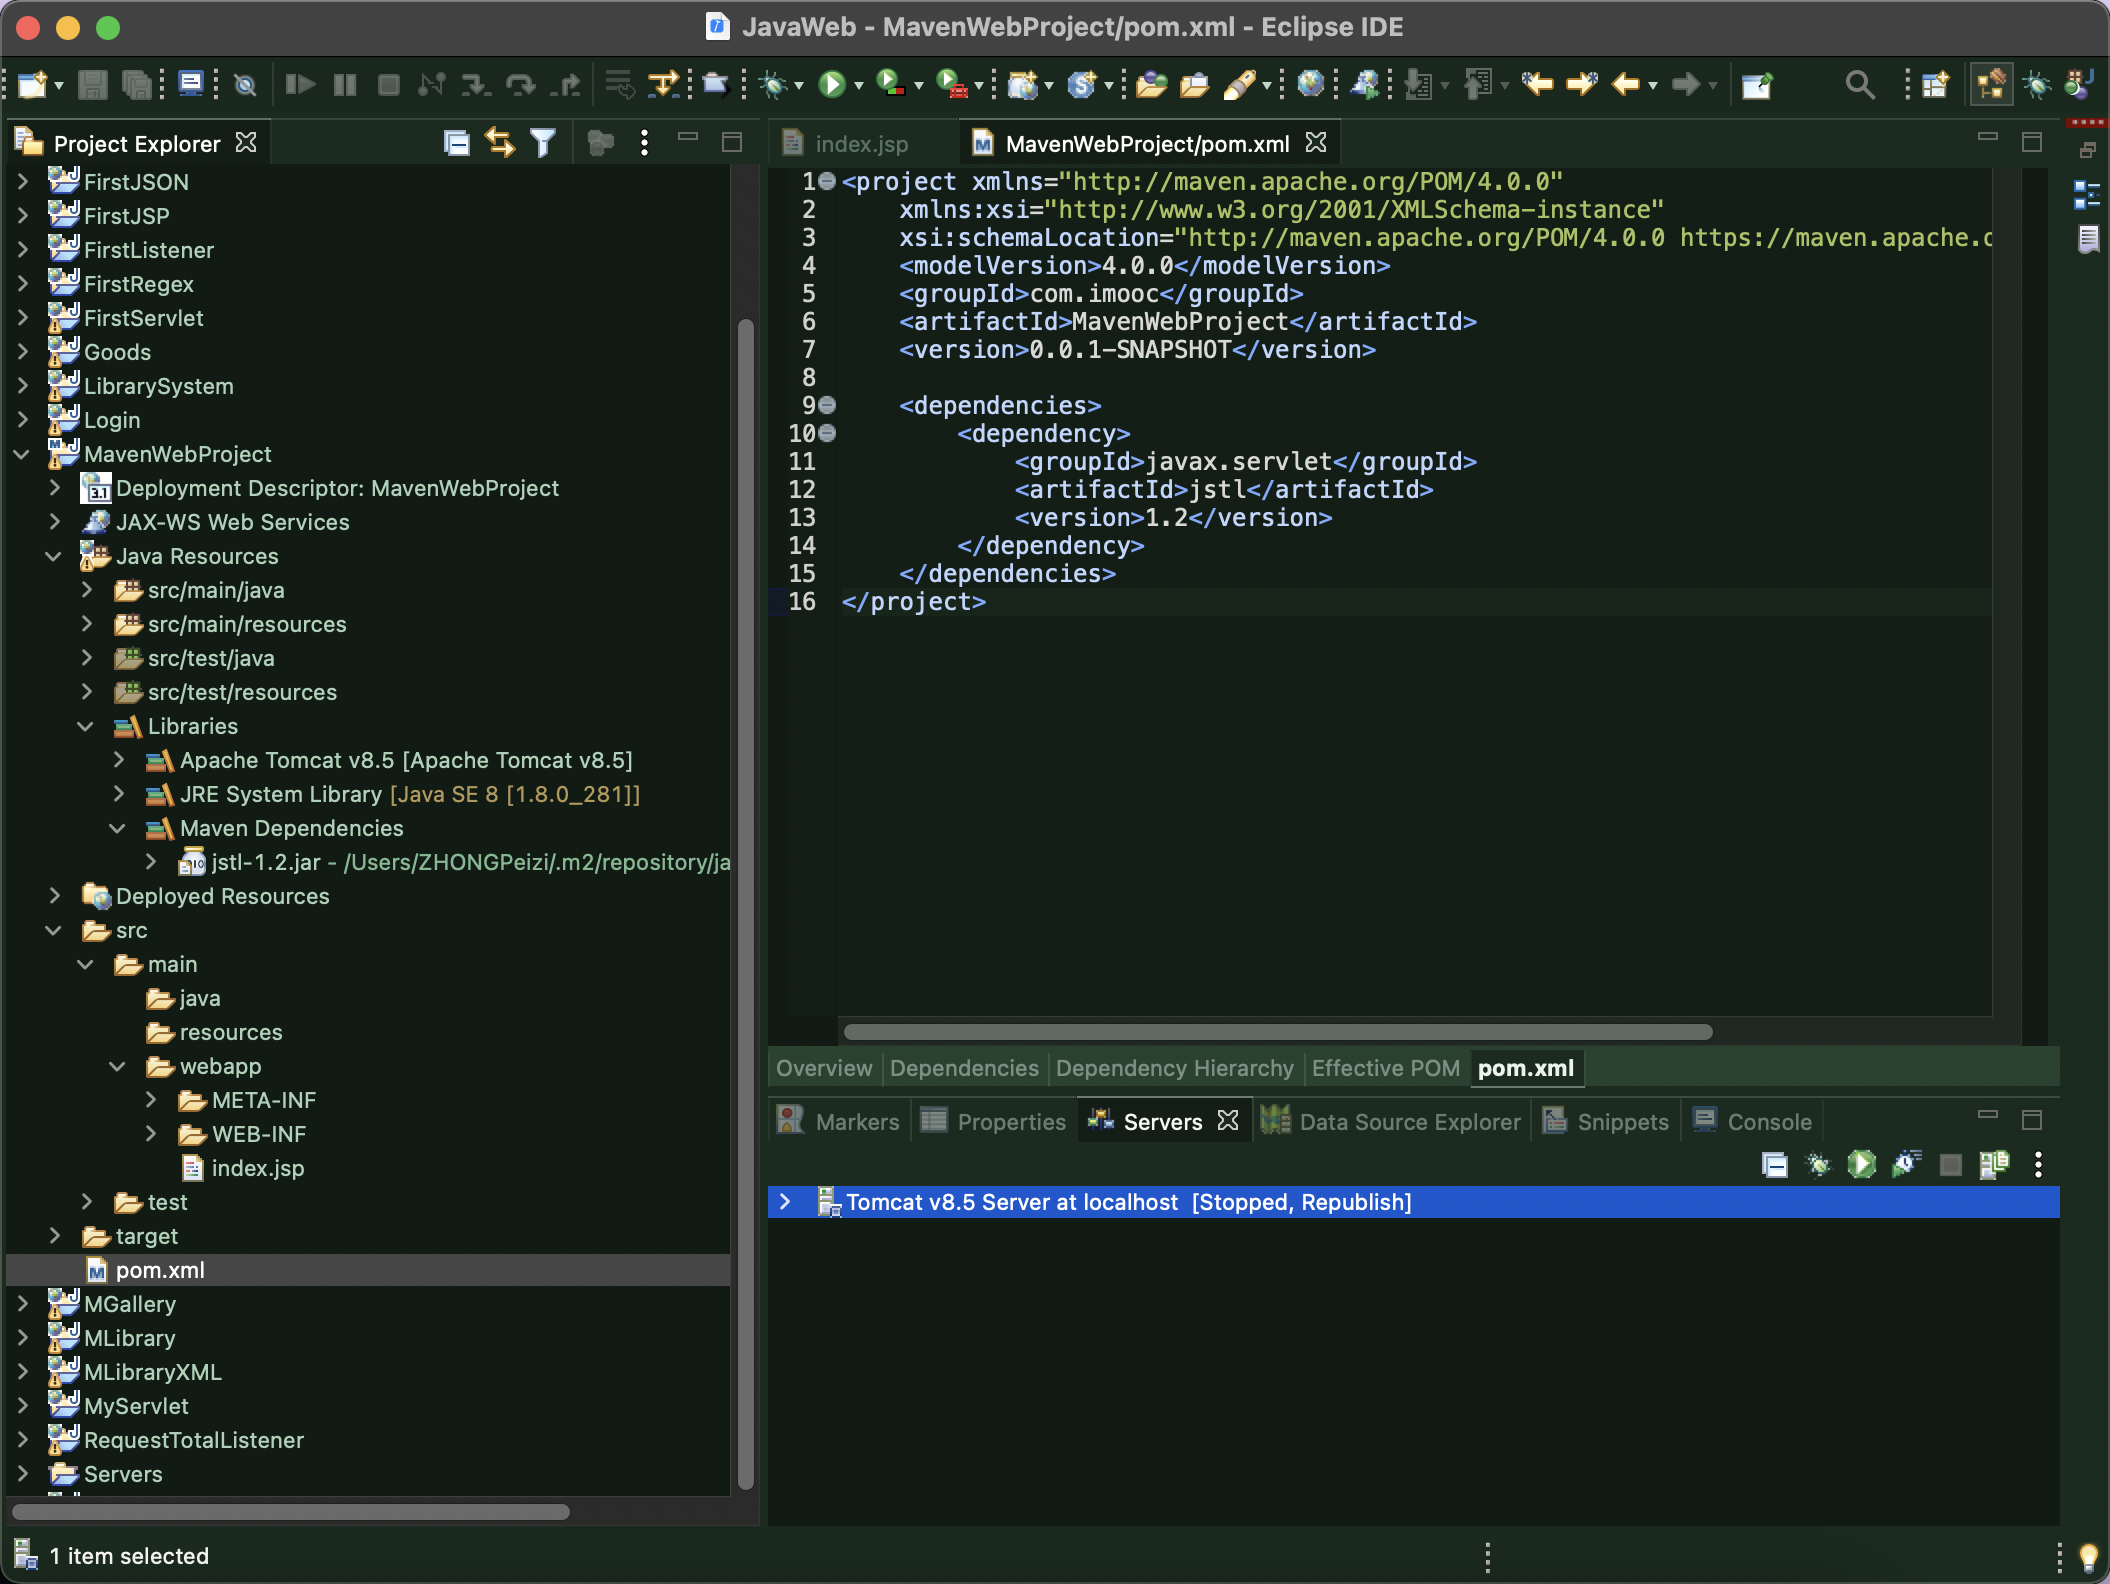Click the Back navigation arrow icon
This screenshot has height=1584, width=2110.
pyautogui.click(x=1625, y=85)
